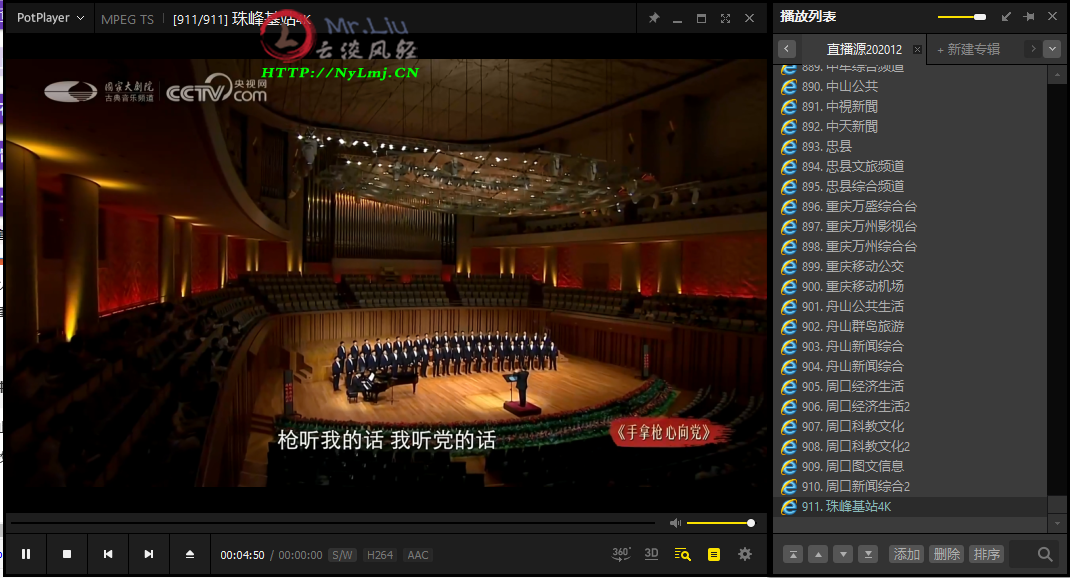The width and height of the screenshot is (1070, 578).
Task: Click the 00:04:50 elapsed time display
Action: click(242, 555)
